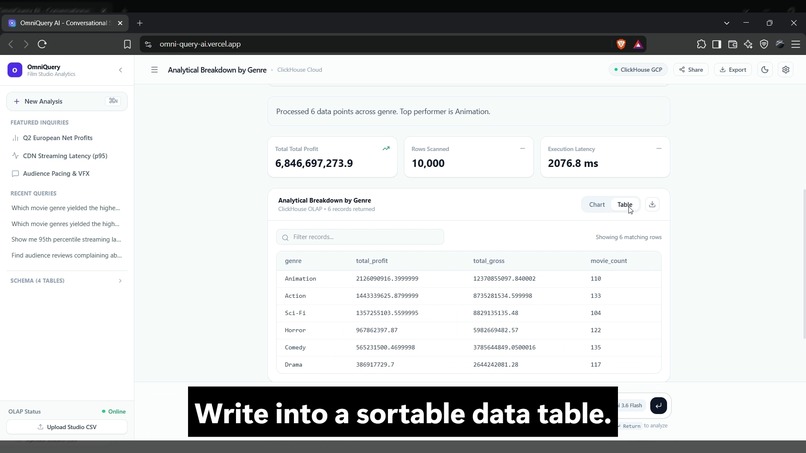Sort table by movie_count column header
Image resolution: width=806 pixels, height=453 pixels.
click(609, 261)
